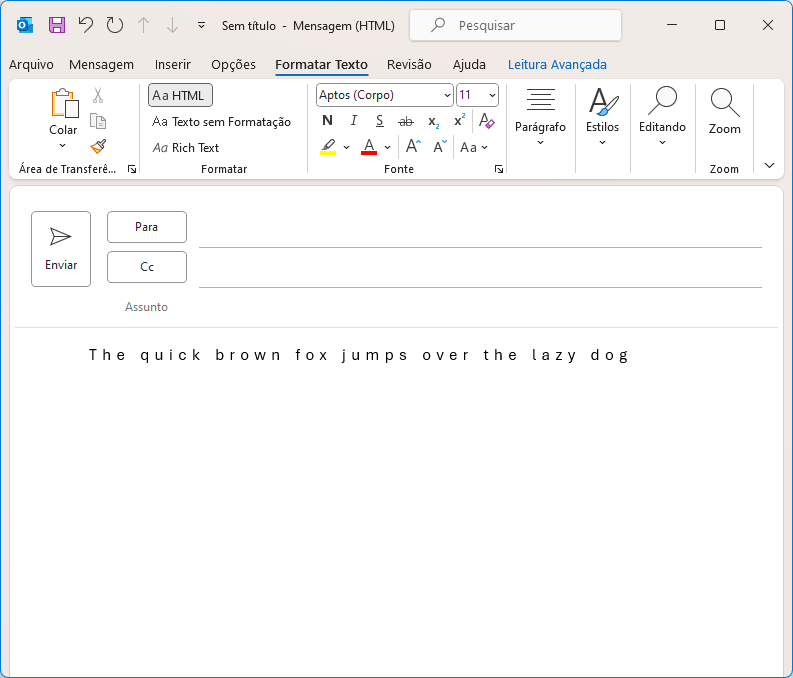The width and height of the screenshot is (793, 678).
Task: Open the Parágrafo menu
Action: pyautogui.click(x=541, y=118)
